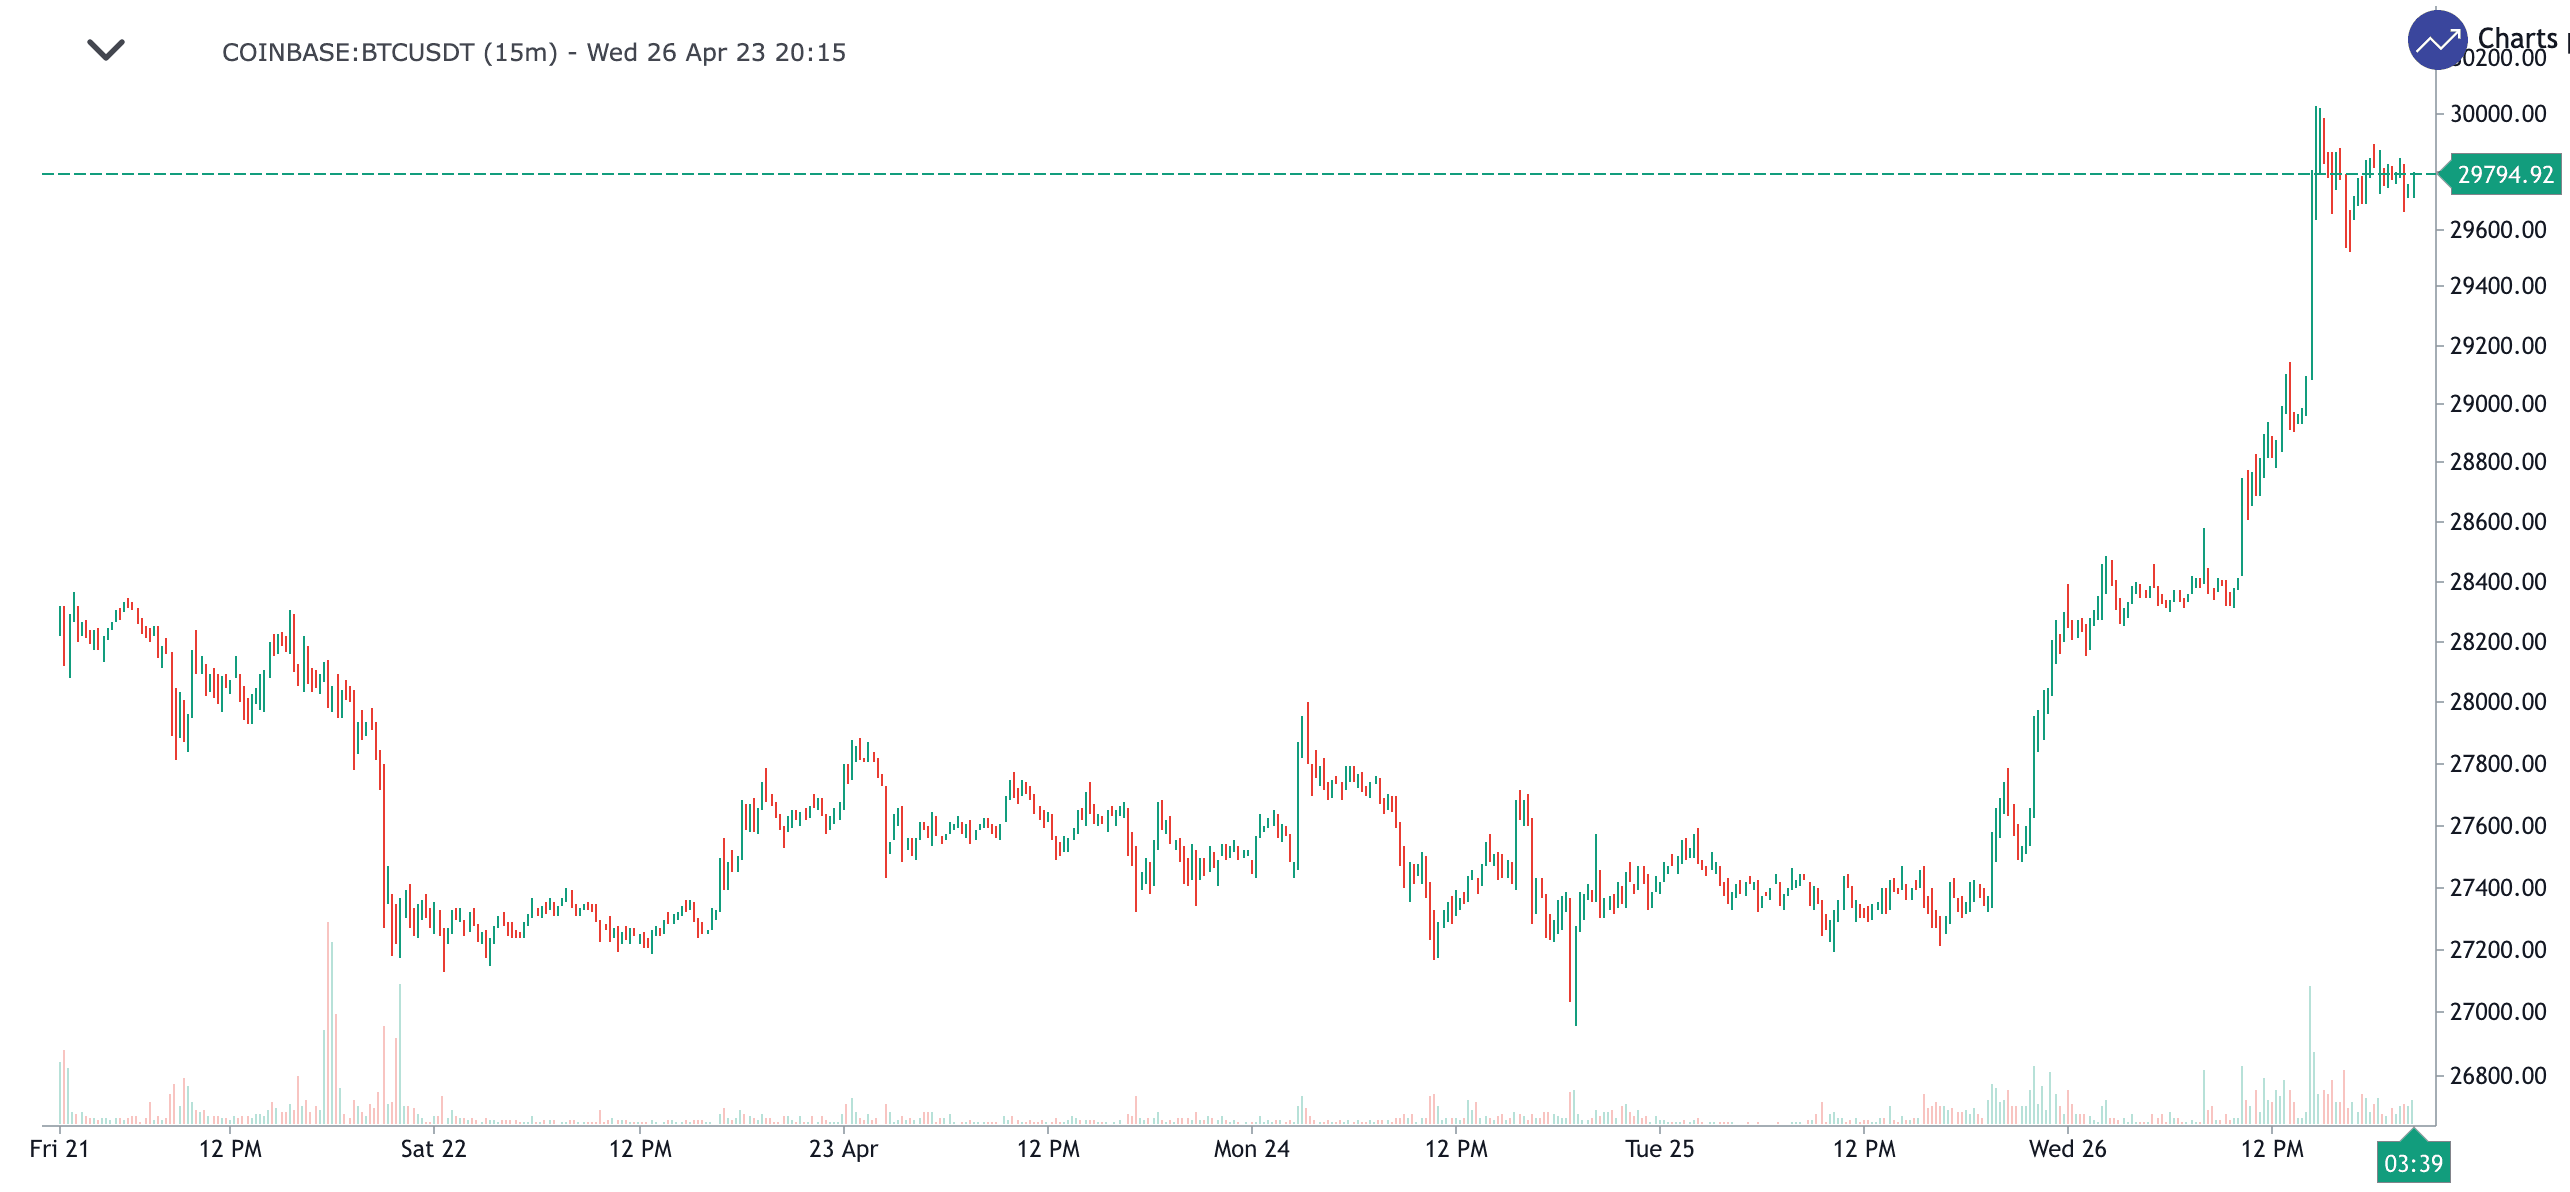Click the 30000.00 price axis label

(x=2497, y=114)
